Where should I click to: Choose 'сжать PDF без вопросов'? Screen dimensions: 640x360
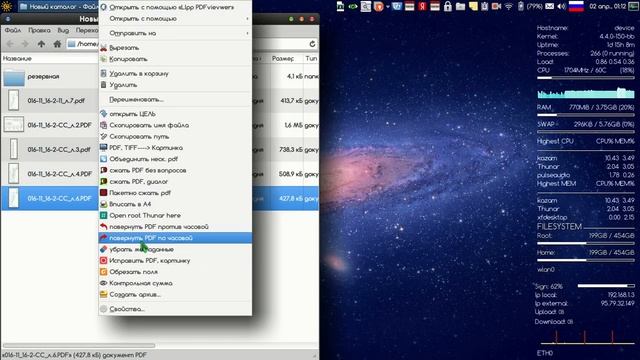pos(175,170)
